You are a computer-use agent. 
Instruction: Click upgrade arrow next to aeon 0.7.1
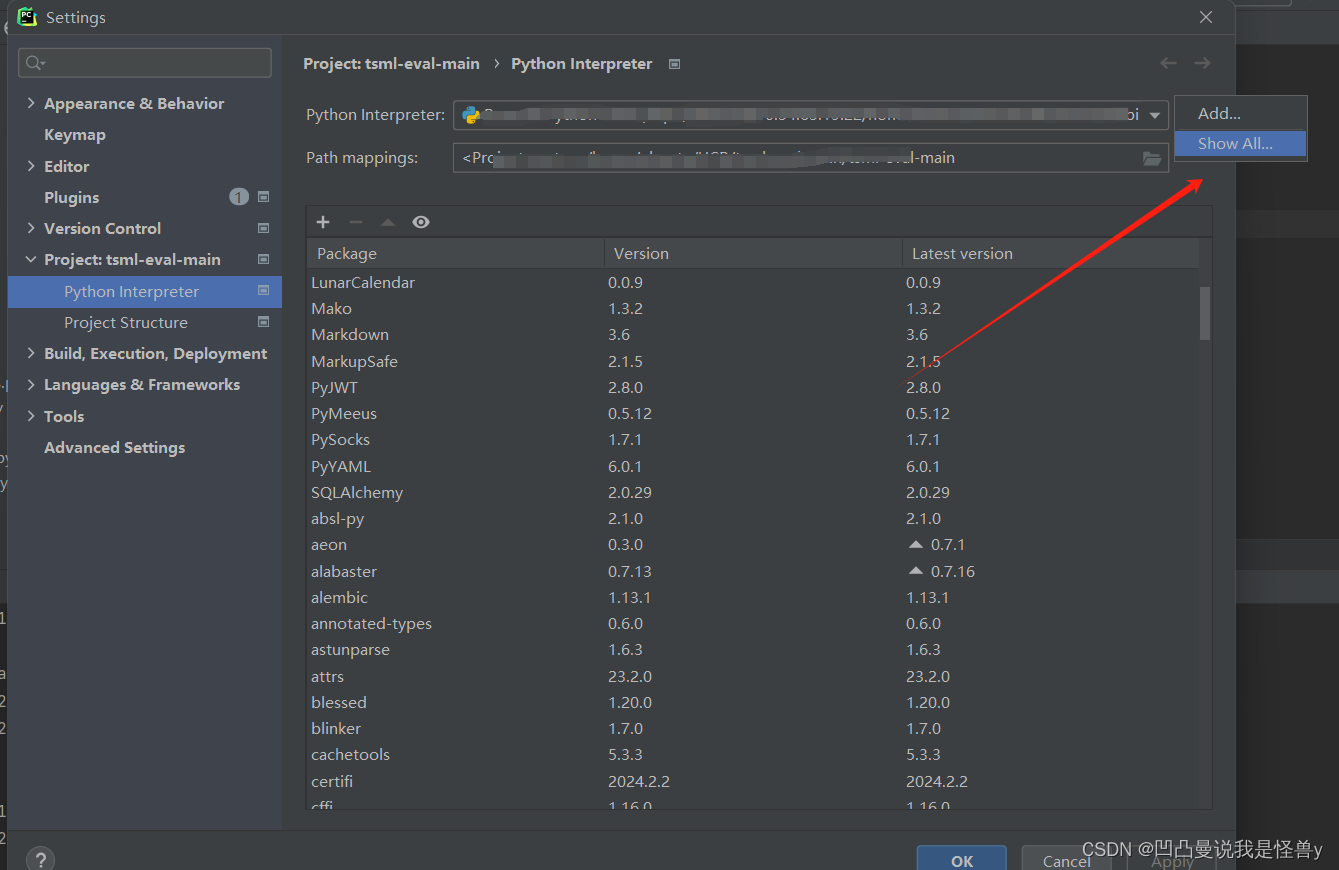coord(915,545)
